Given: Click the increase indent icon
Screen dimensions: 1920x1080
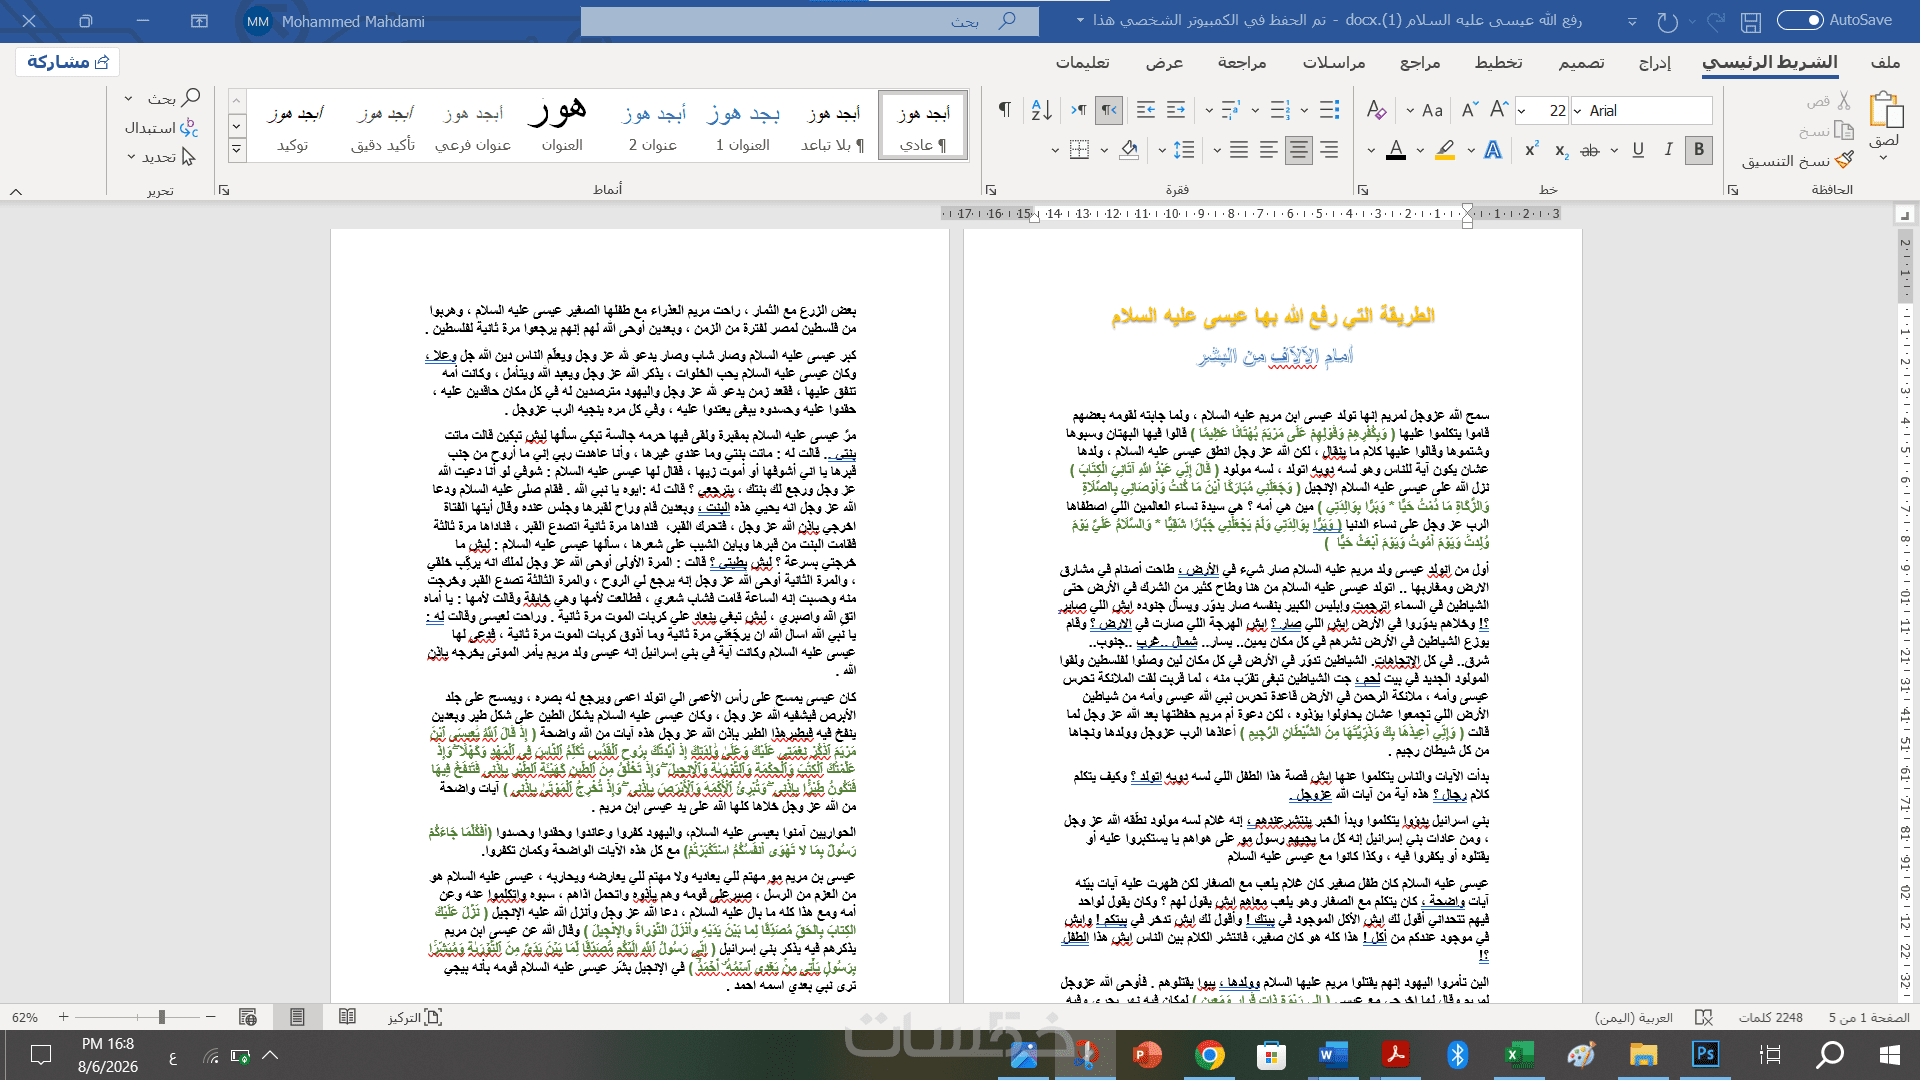Looking at the screenshot, I should [1146, 110].
